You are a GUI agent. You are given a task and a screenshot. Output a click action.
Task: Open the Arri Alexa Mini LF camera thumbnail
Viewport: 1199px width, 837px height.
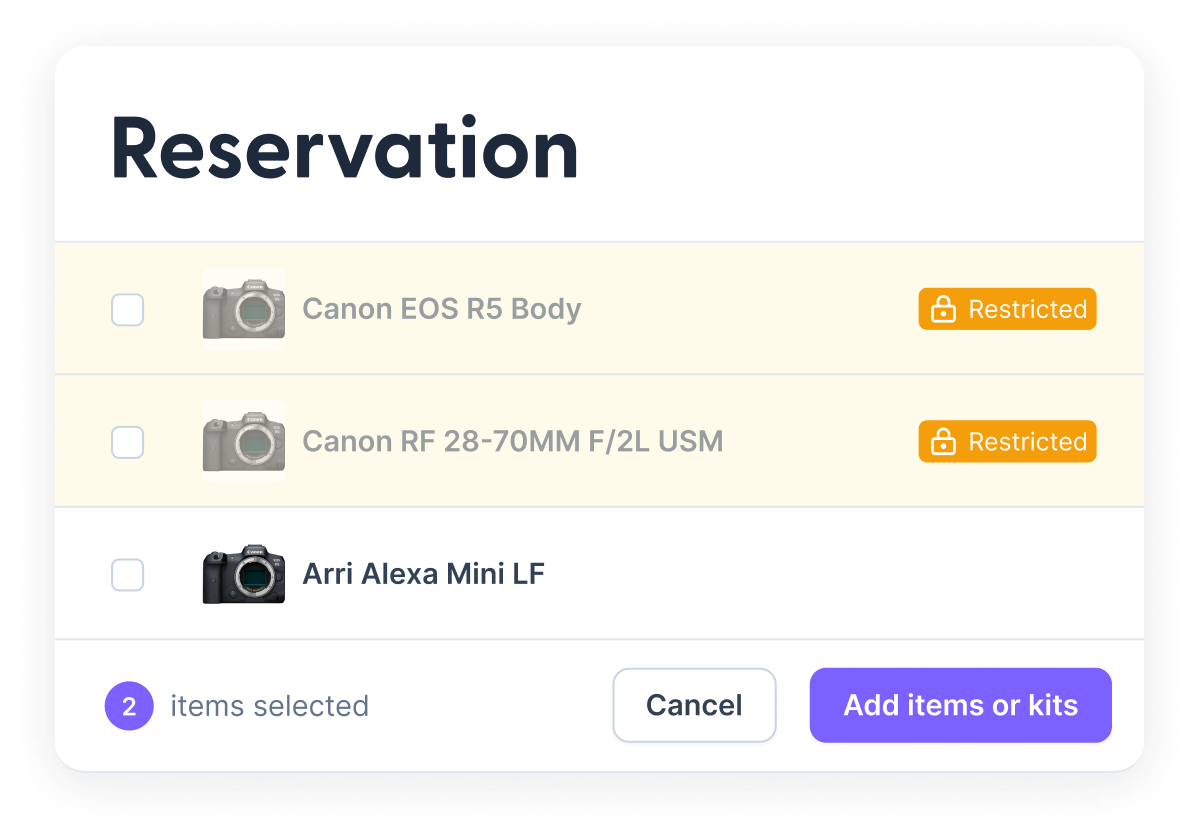244,573
